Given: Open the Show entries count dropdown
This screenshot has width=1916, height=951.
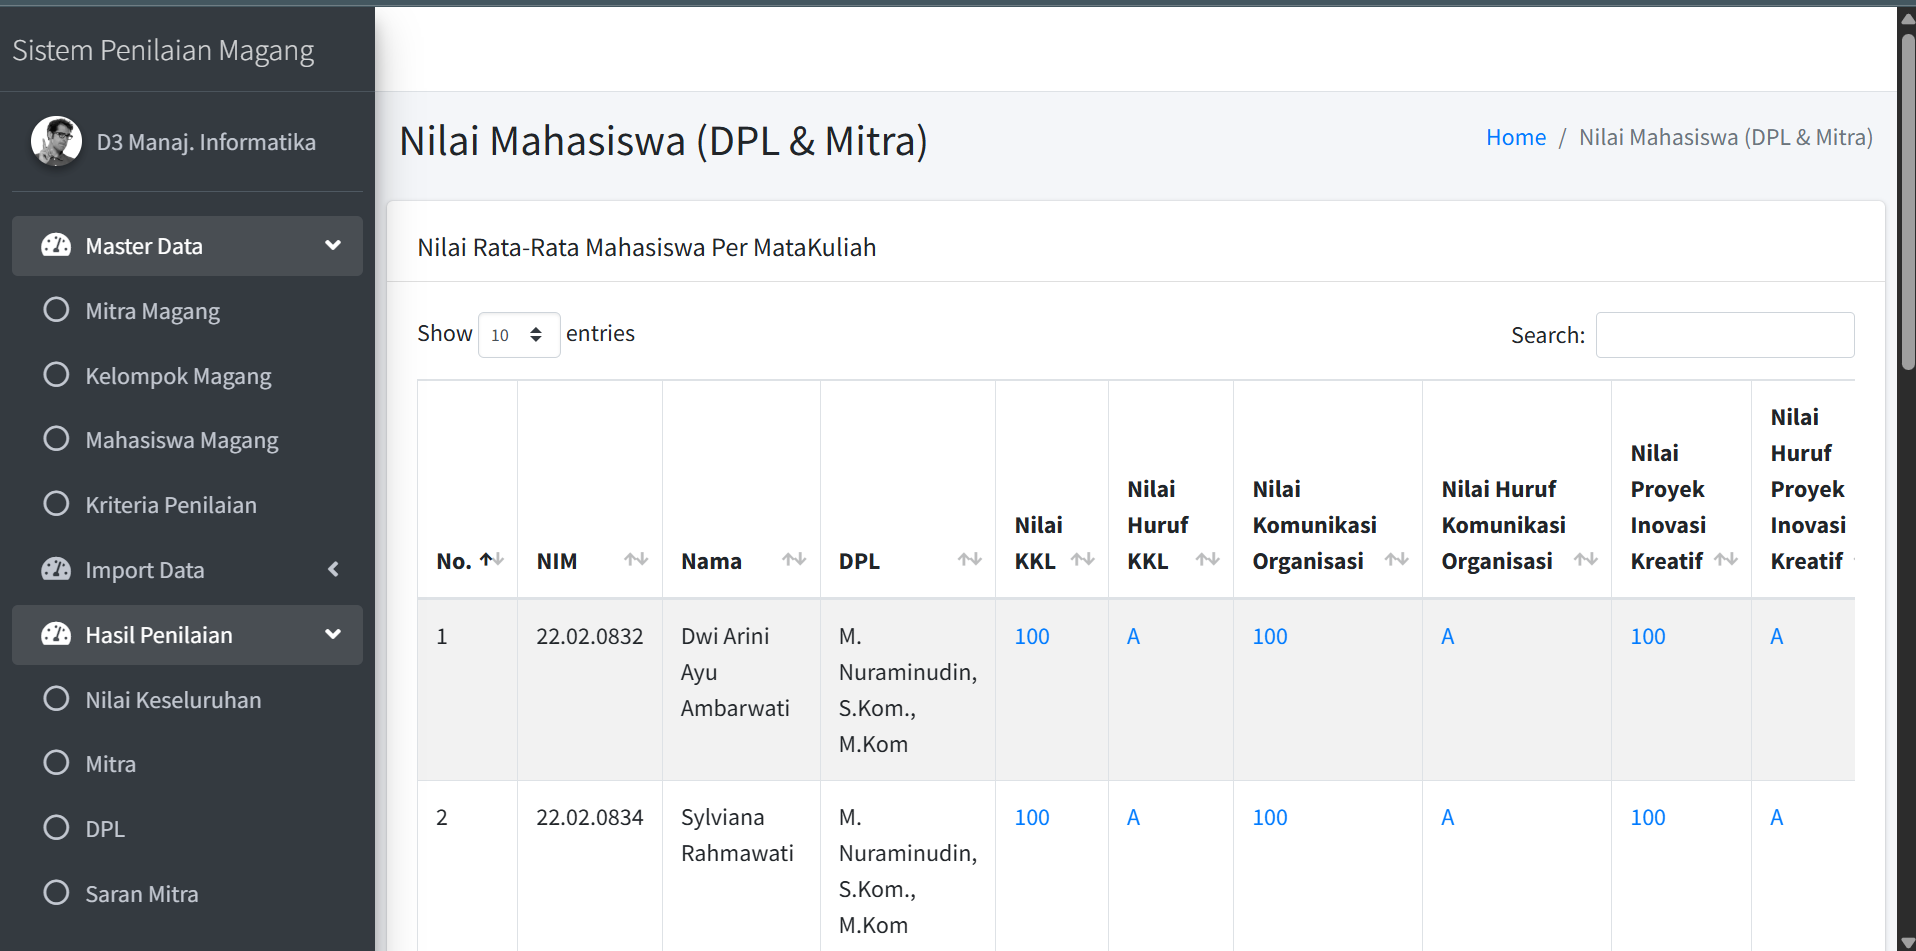Looking at the screenshot, I should [x=518, y=335].
